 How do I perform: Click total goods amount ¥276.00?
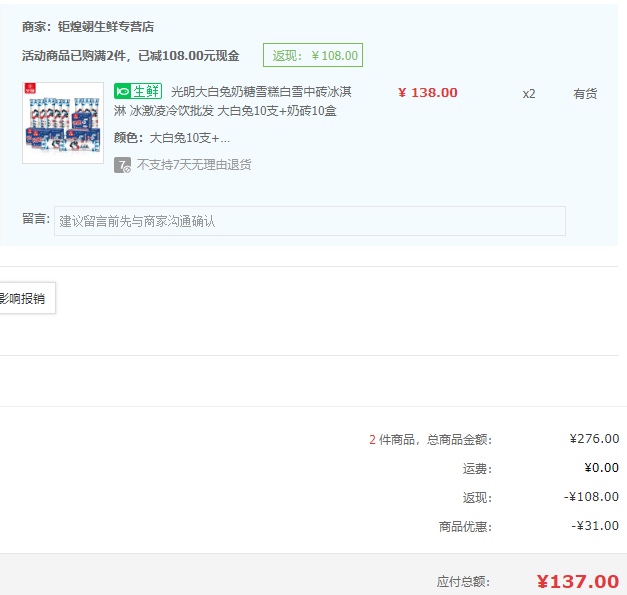pyautogui.click(x=594, y=439)
